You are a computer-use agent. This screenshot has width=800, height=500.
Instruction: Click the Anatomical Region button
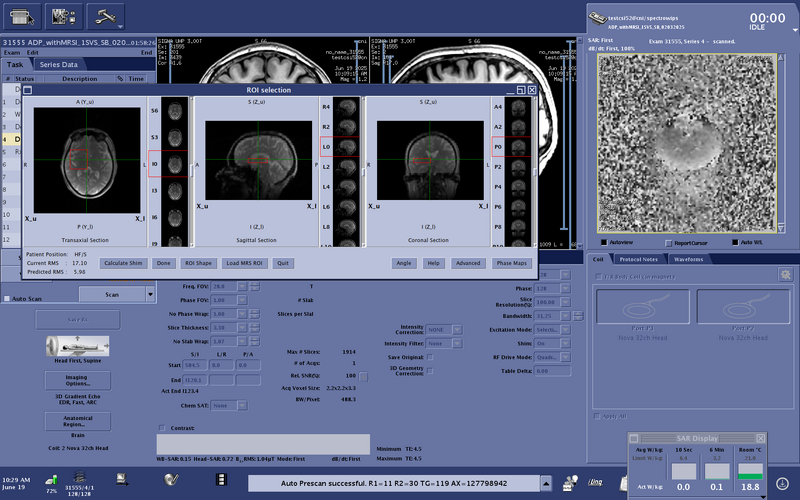point(78,421)
